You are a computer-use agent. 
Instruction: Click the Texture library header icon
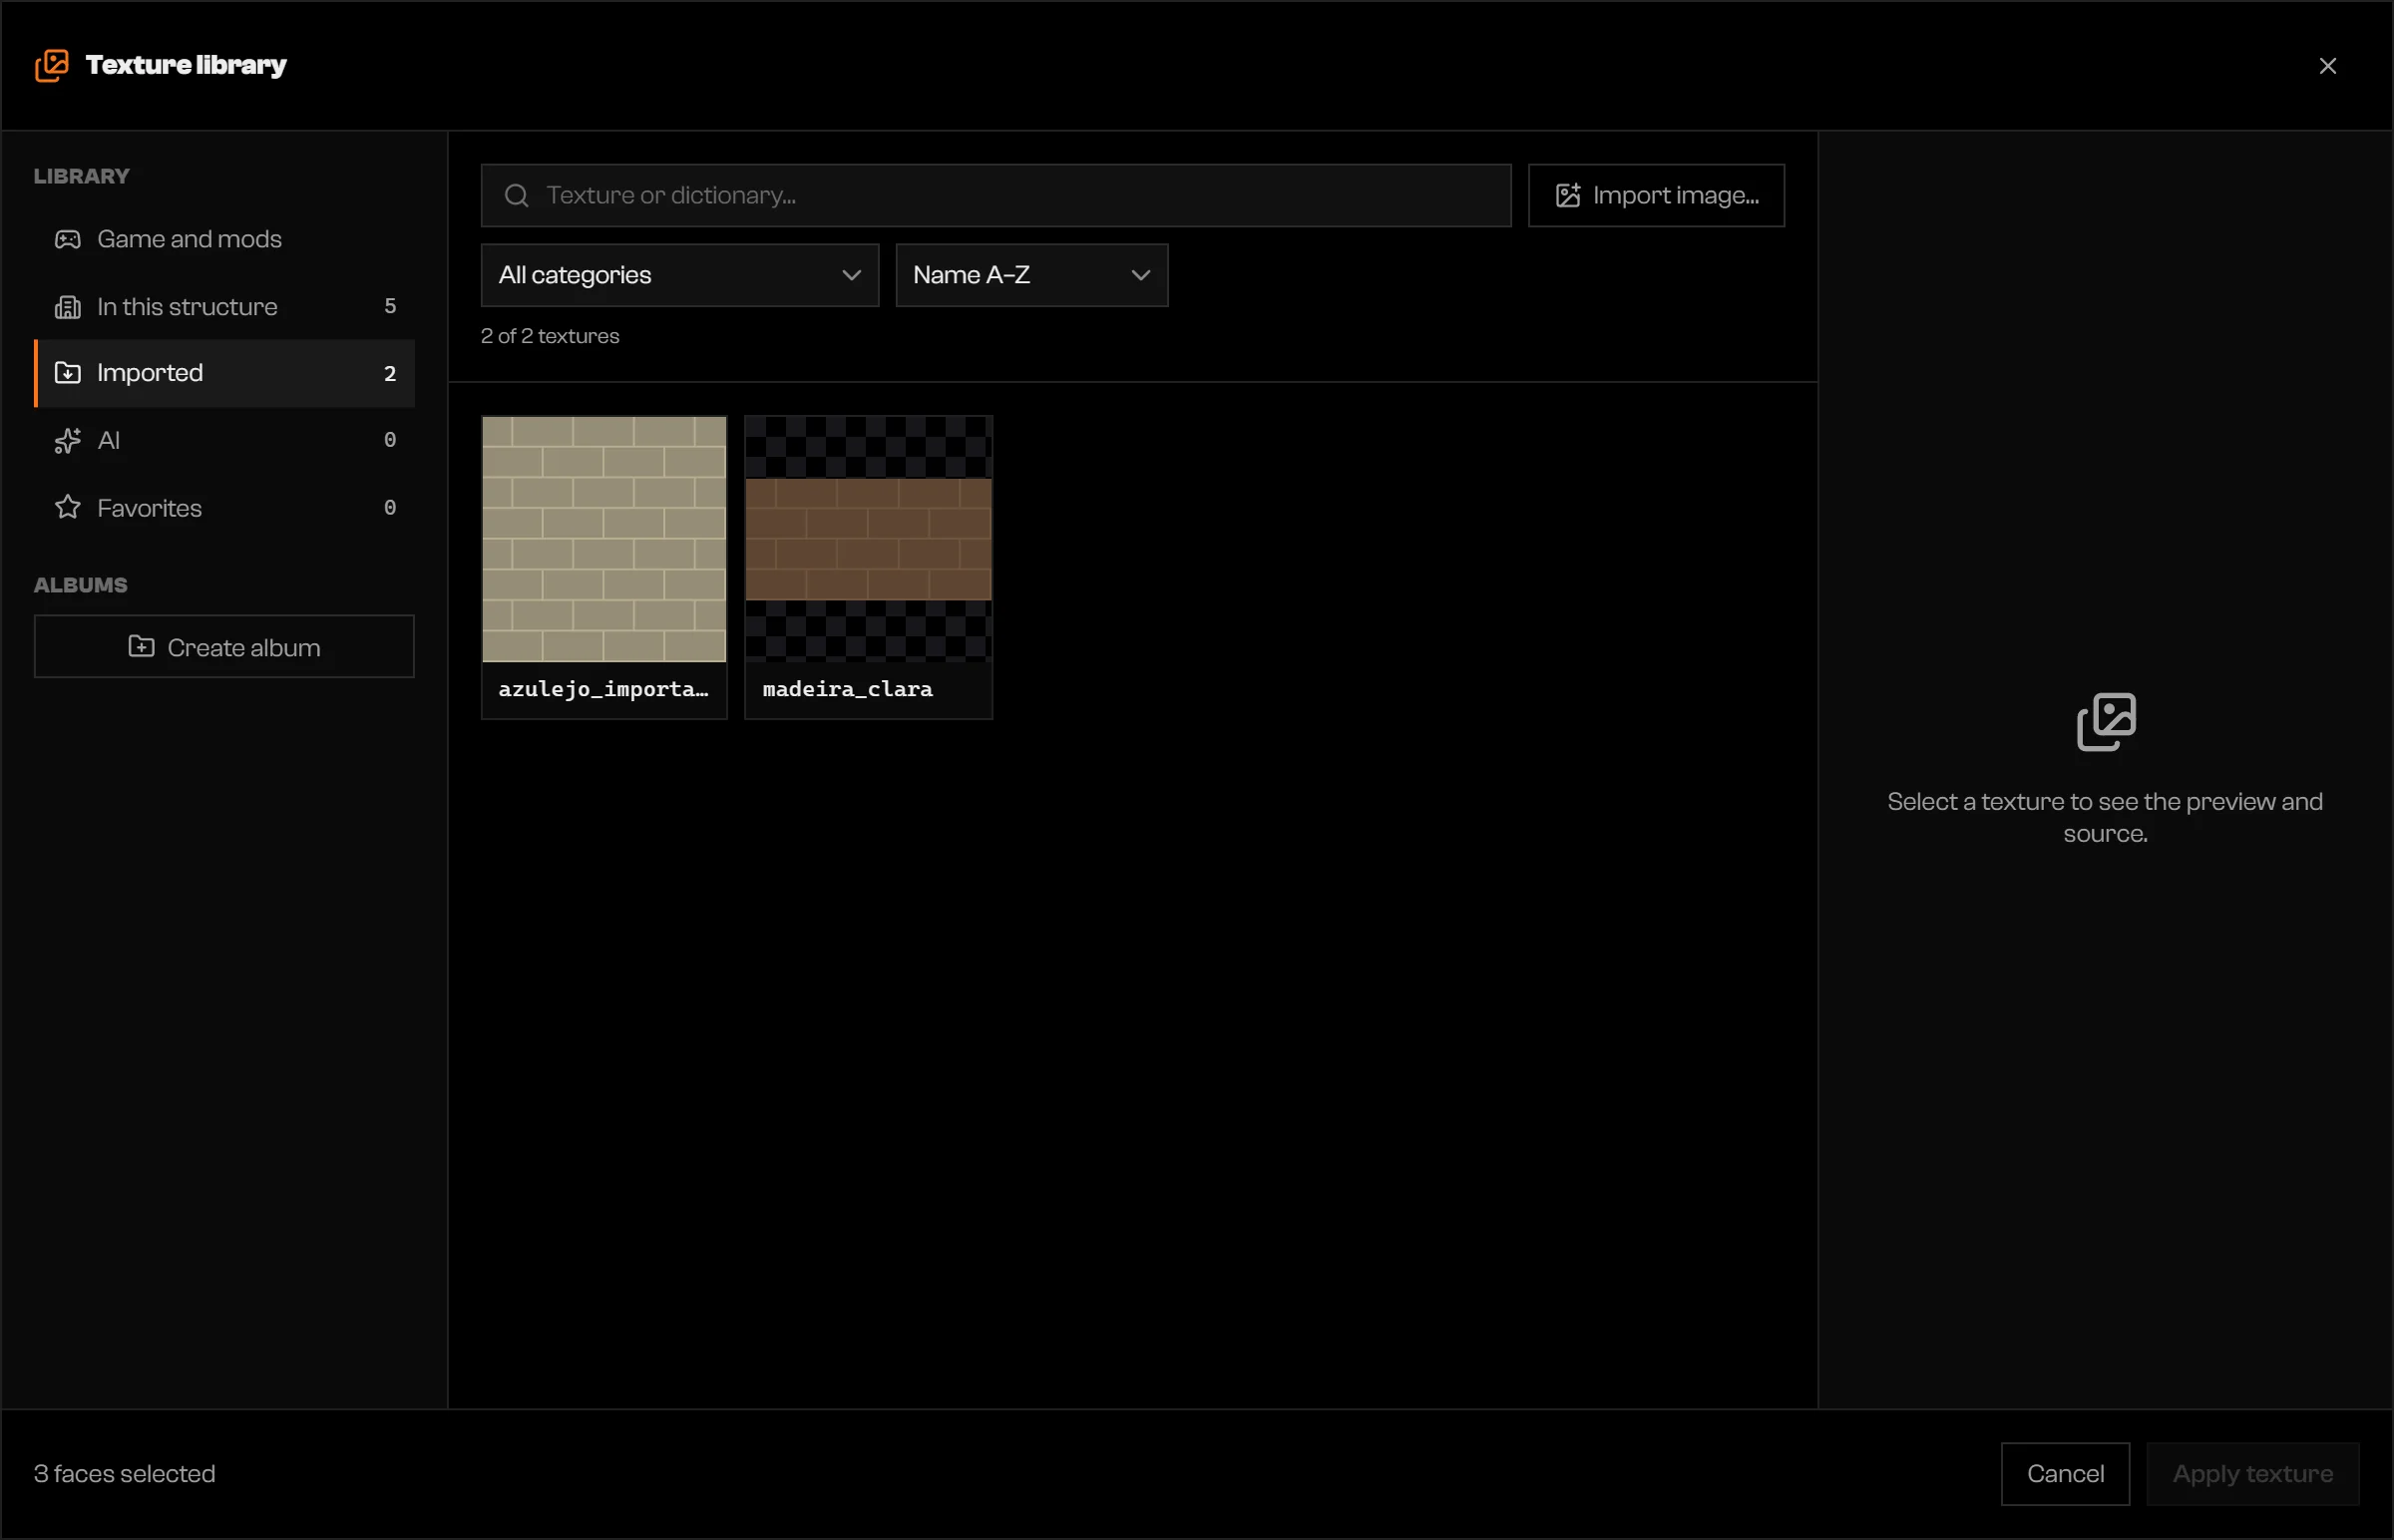coord(52,65)
